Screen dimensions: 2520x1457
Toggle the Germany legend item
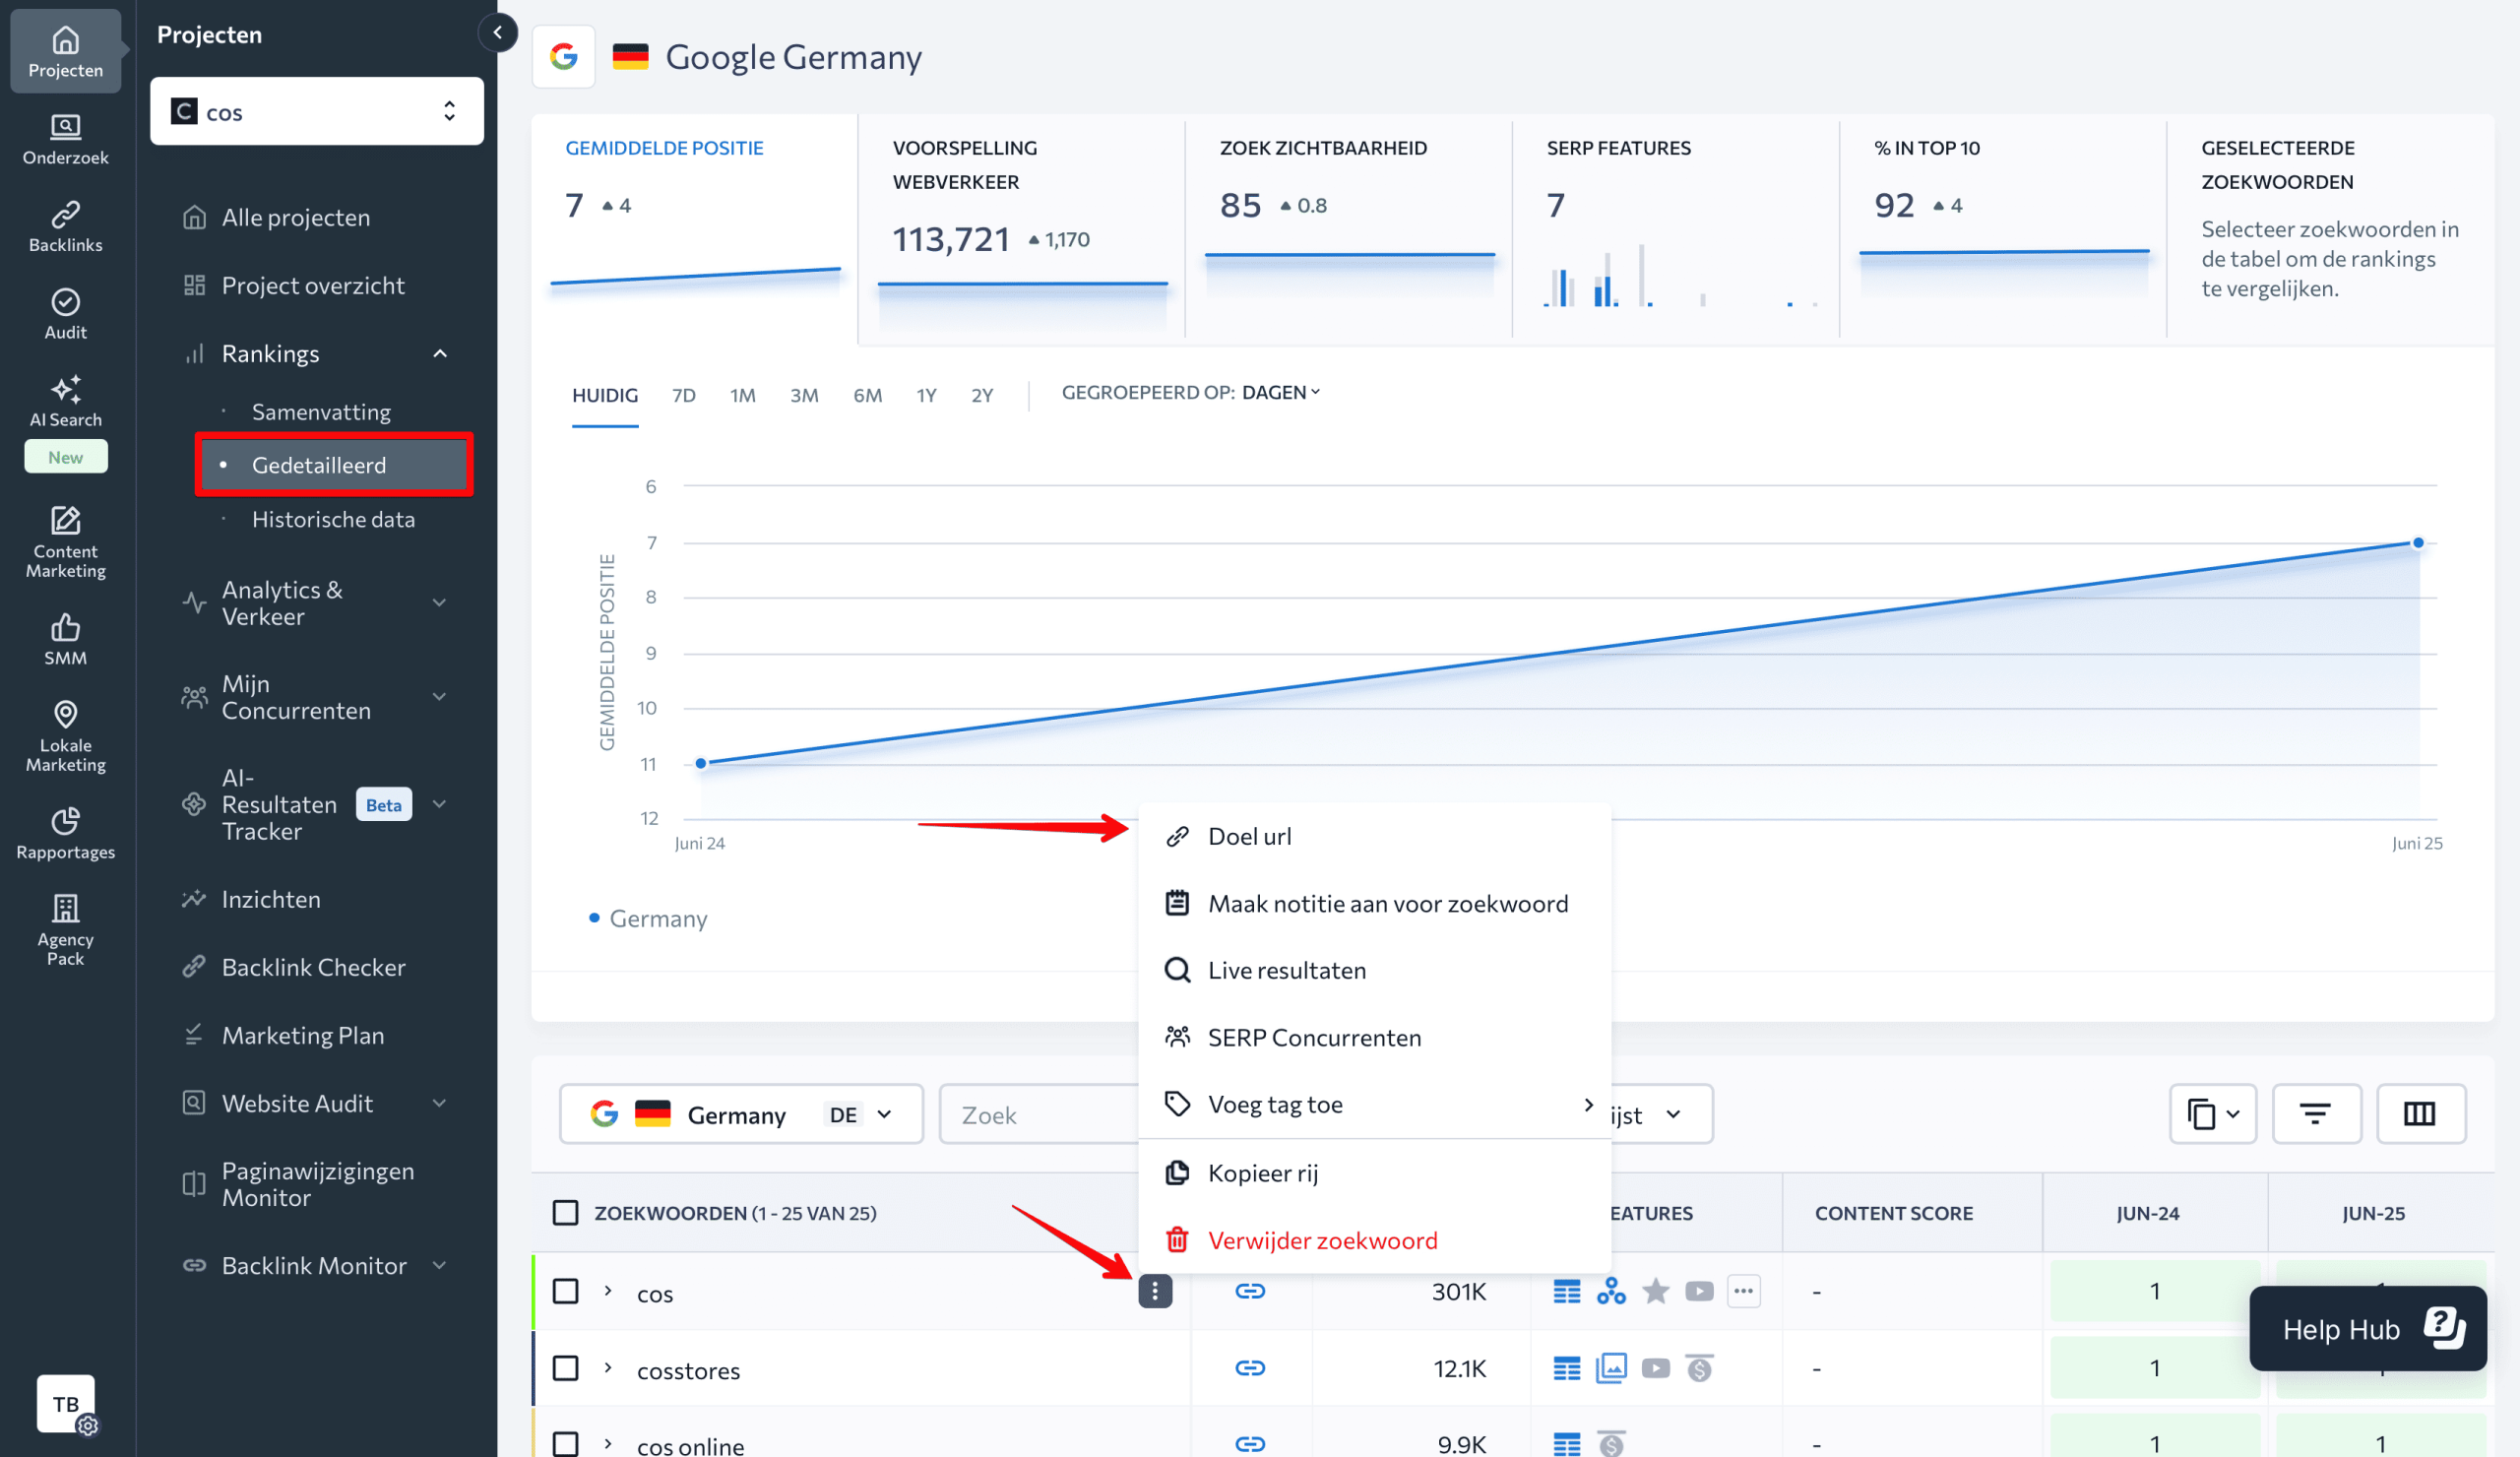[648, 918]
